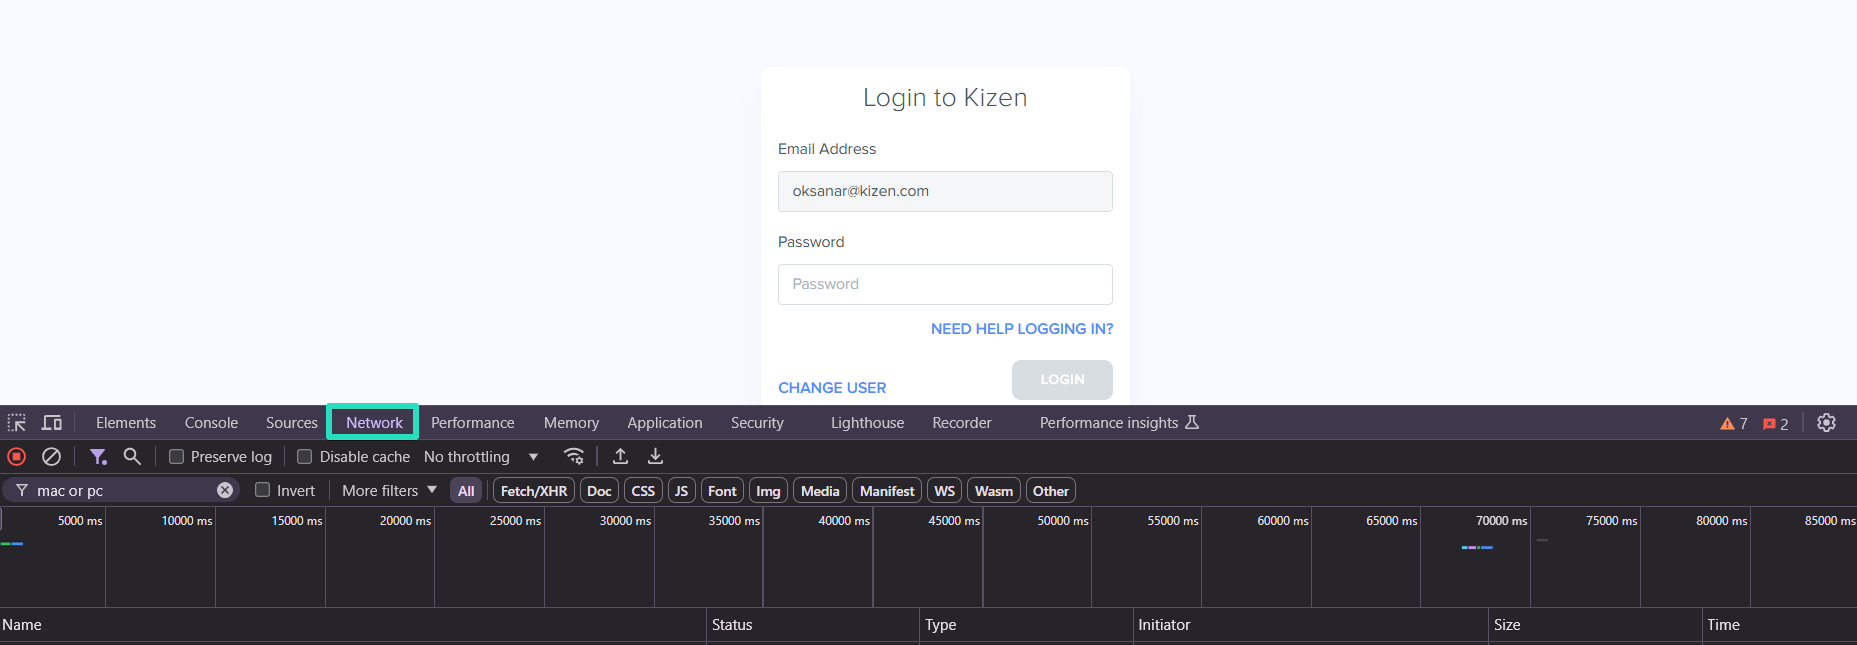Open the Application tab
The height and width of the screenshot is (645, 1857).
tap(665, 423)
